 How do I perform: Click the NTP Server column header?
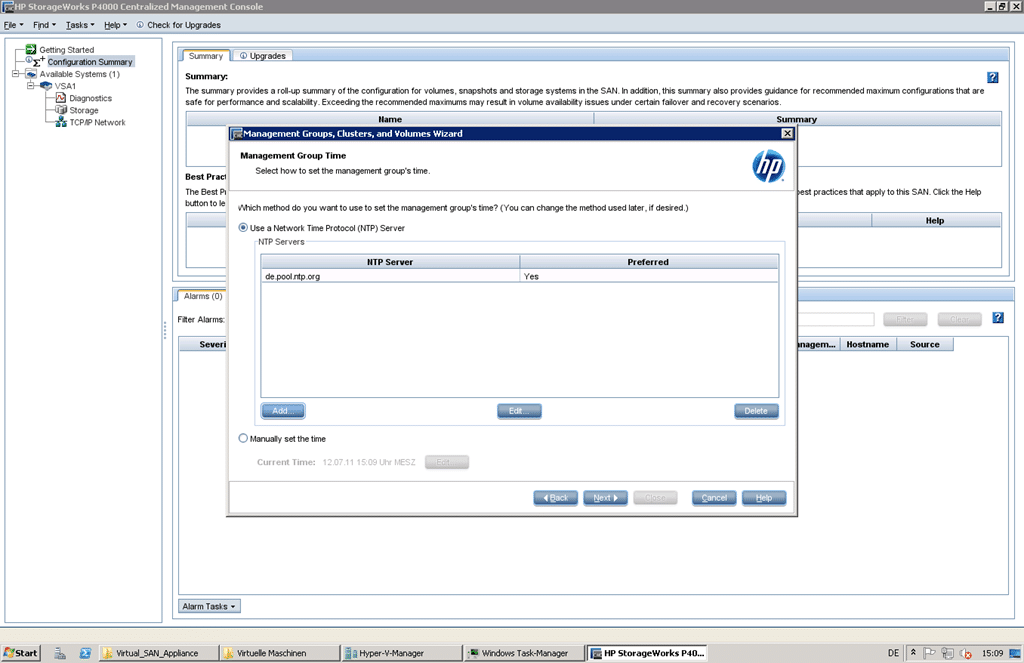pos(390,262)
